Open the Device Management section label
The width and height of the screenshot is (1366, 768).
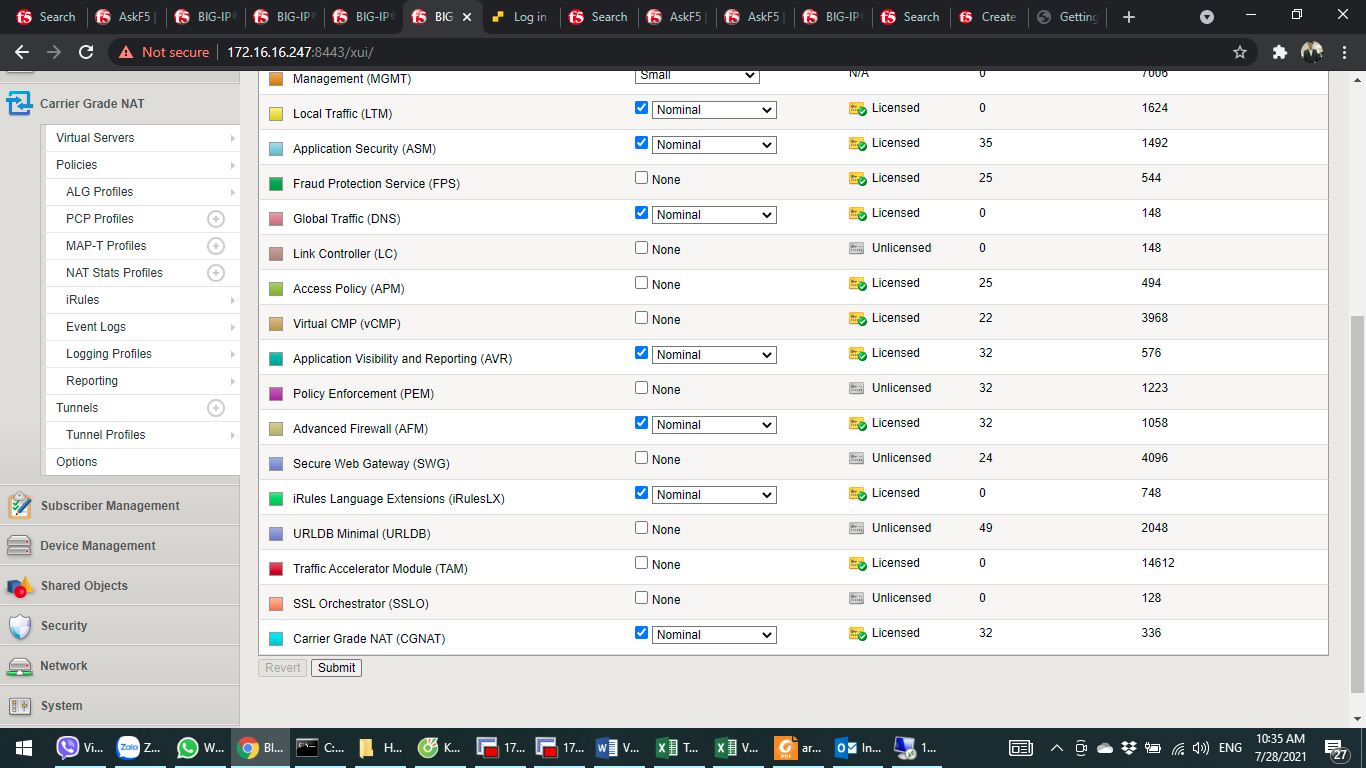[98, 546]
